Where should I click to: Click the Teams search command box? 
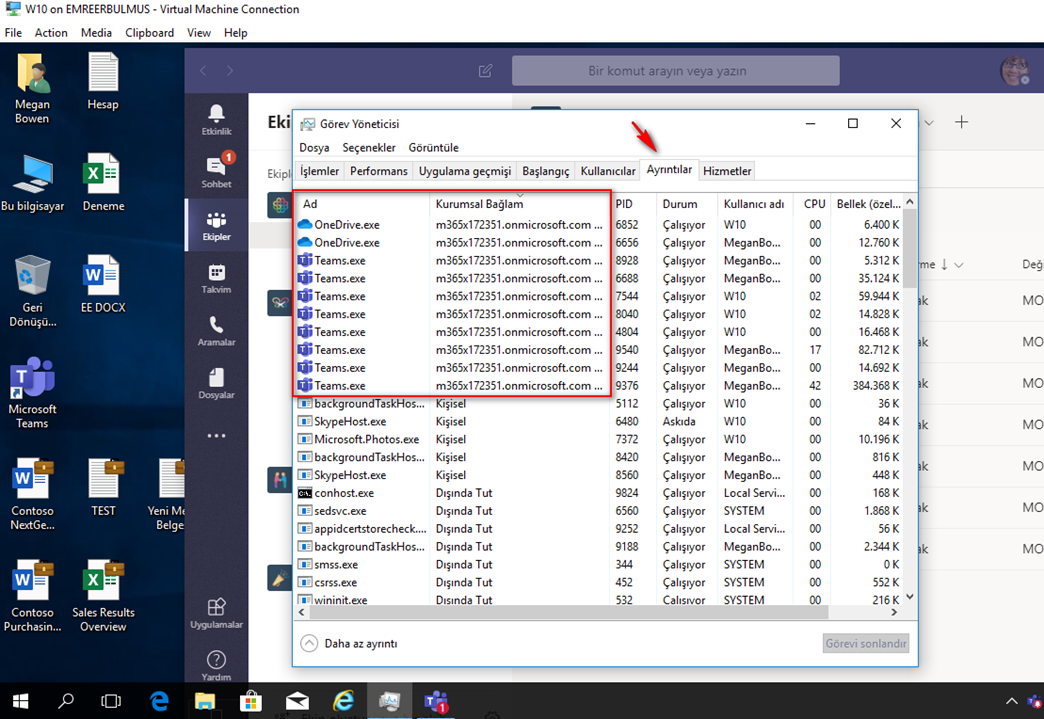click(675, 71)
